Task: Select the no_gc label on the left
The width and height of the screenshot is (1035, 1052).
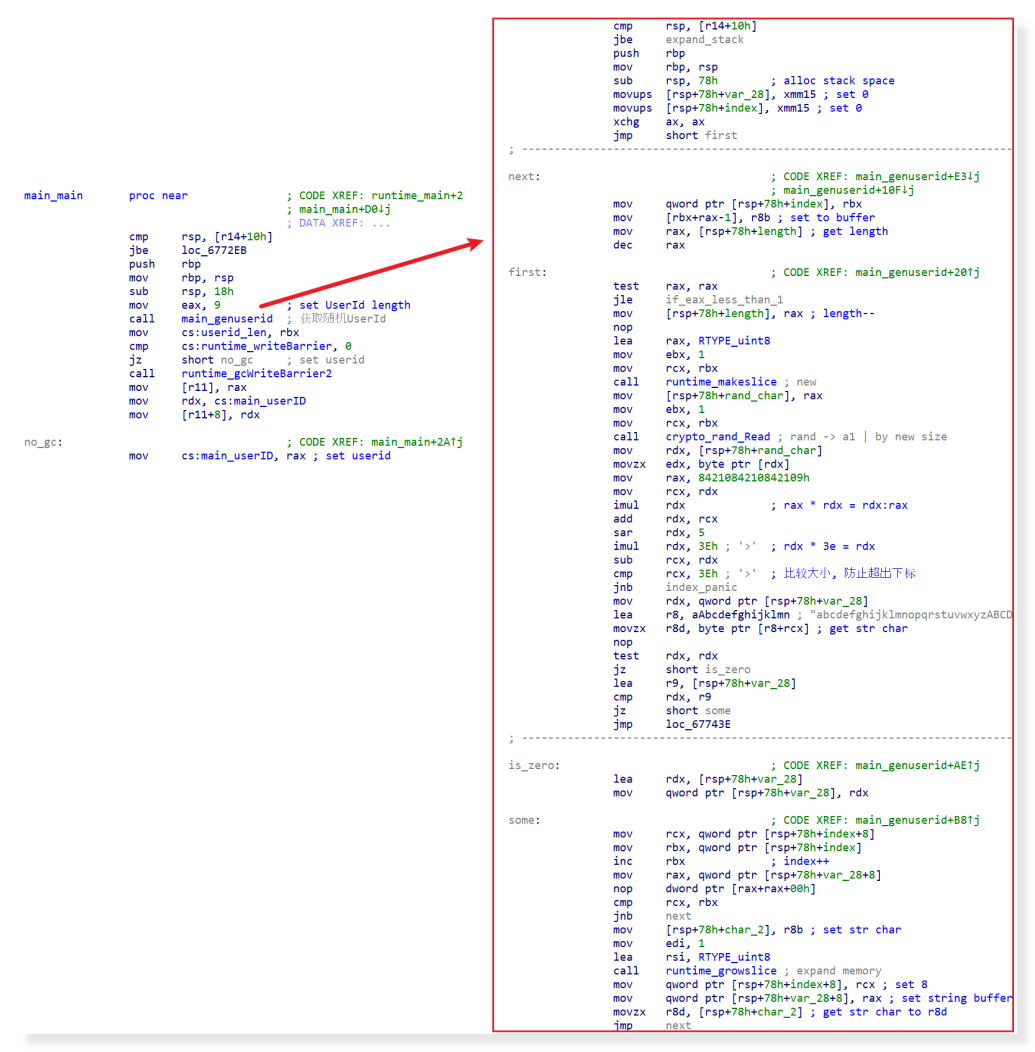Action: coord(43,442)
